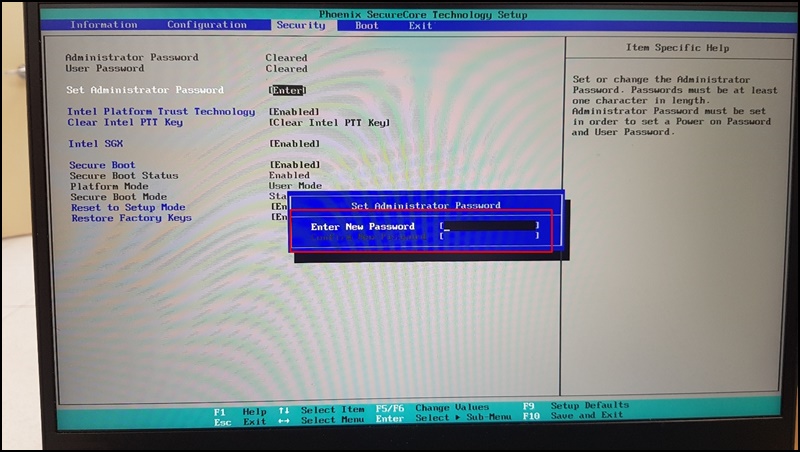Select Clear Intel PTT Key option

point(125,122)
